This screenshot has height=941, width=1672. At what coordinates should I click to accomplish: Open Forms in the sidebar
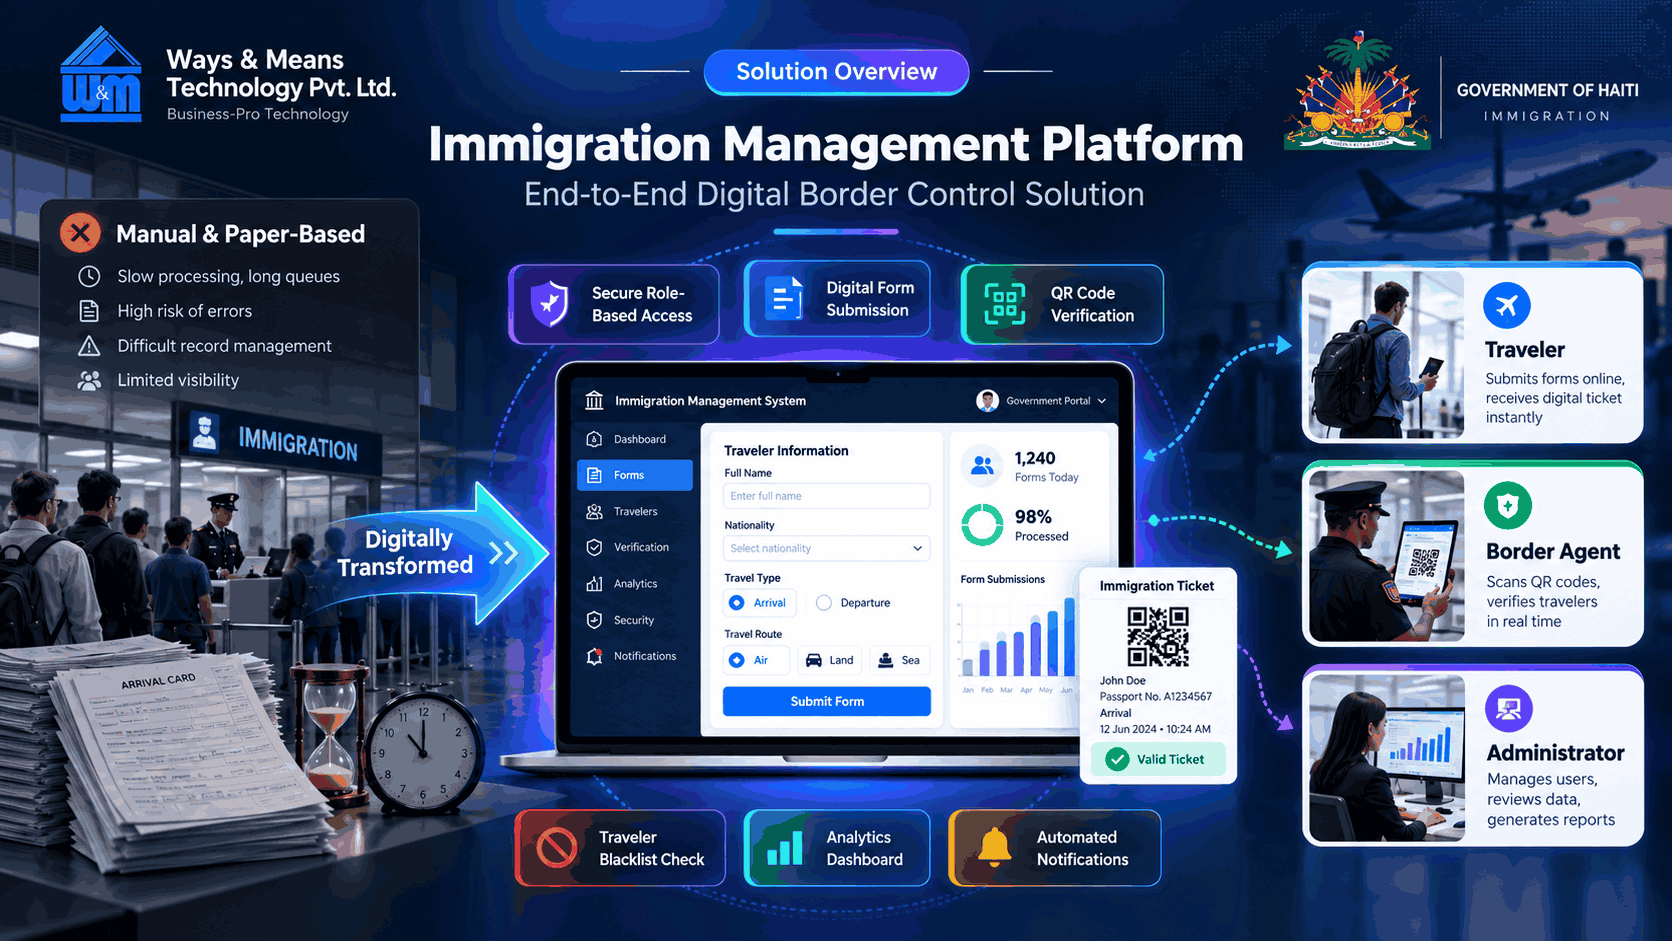(x=634, y=475)
